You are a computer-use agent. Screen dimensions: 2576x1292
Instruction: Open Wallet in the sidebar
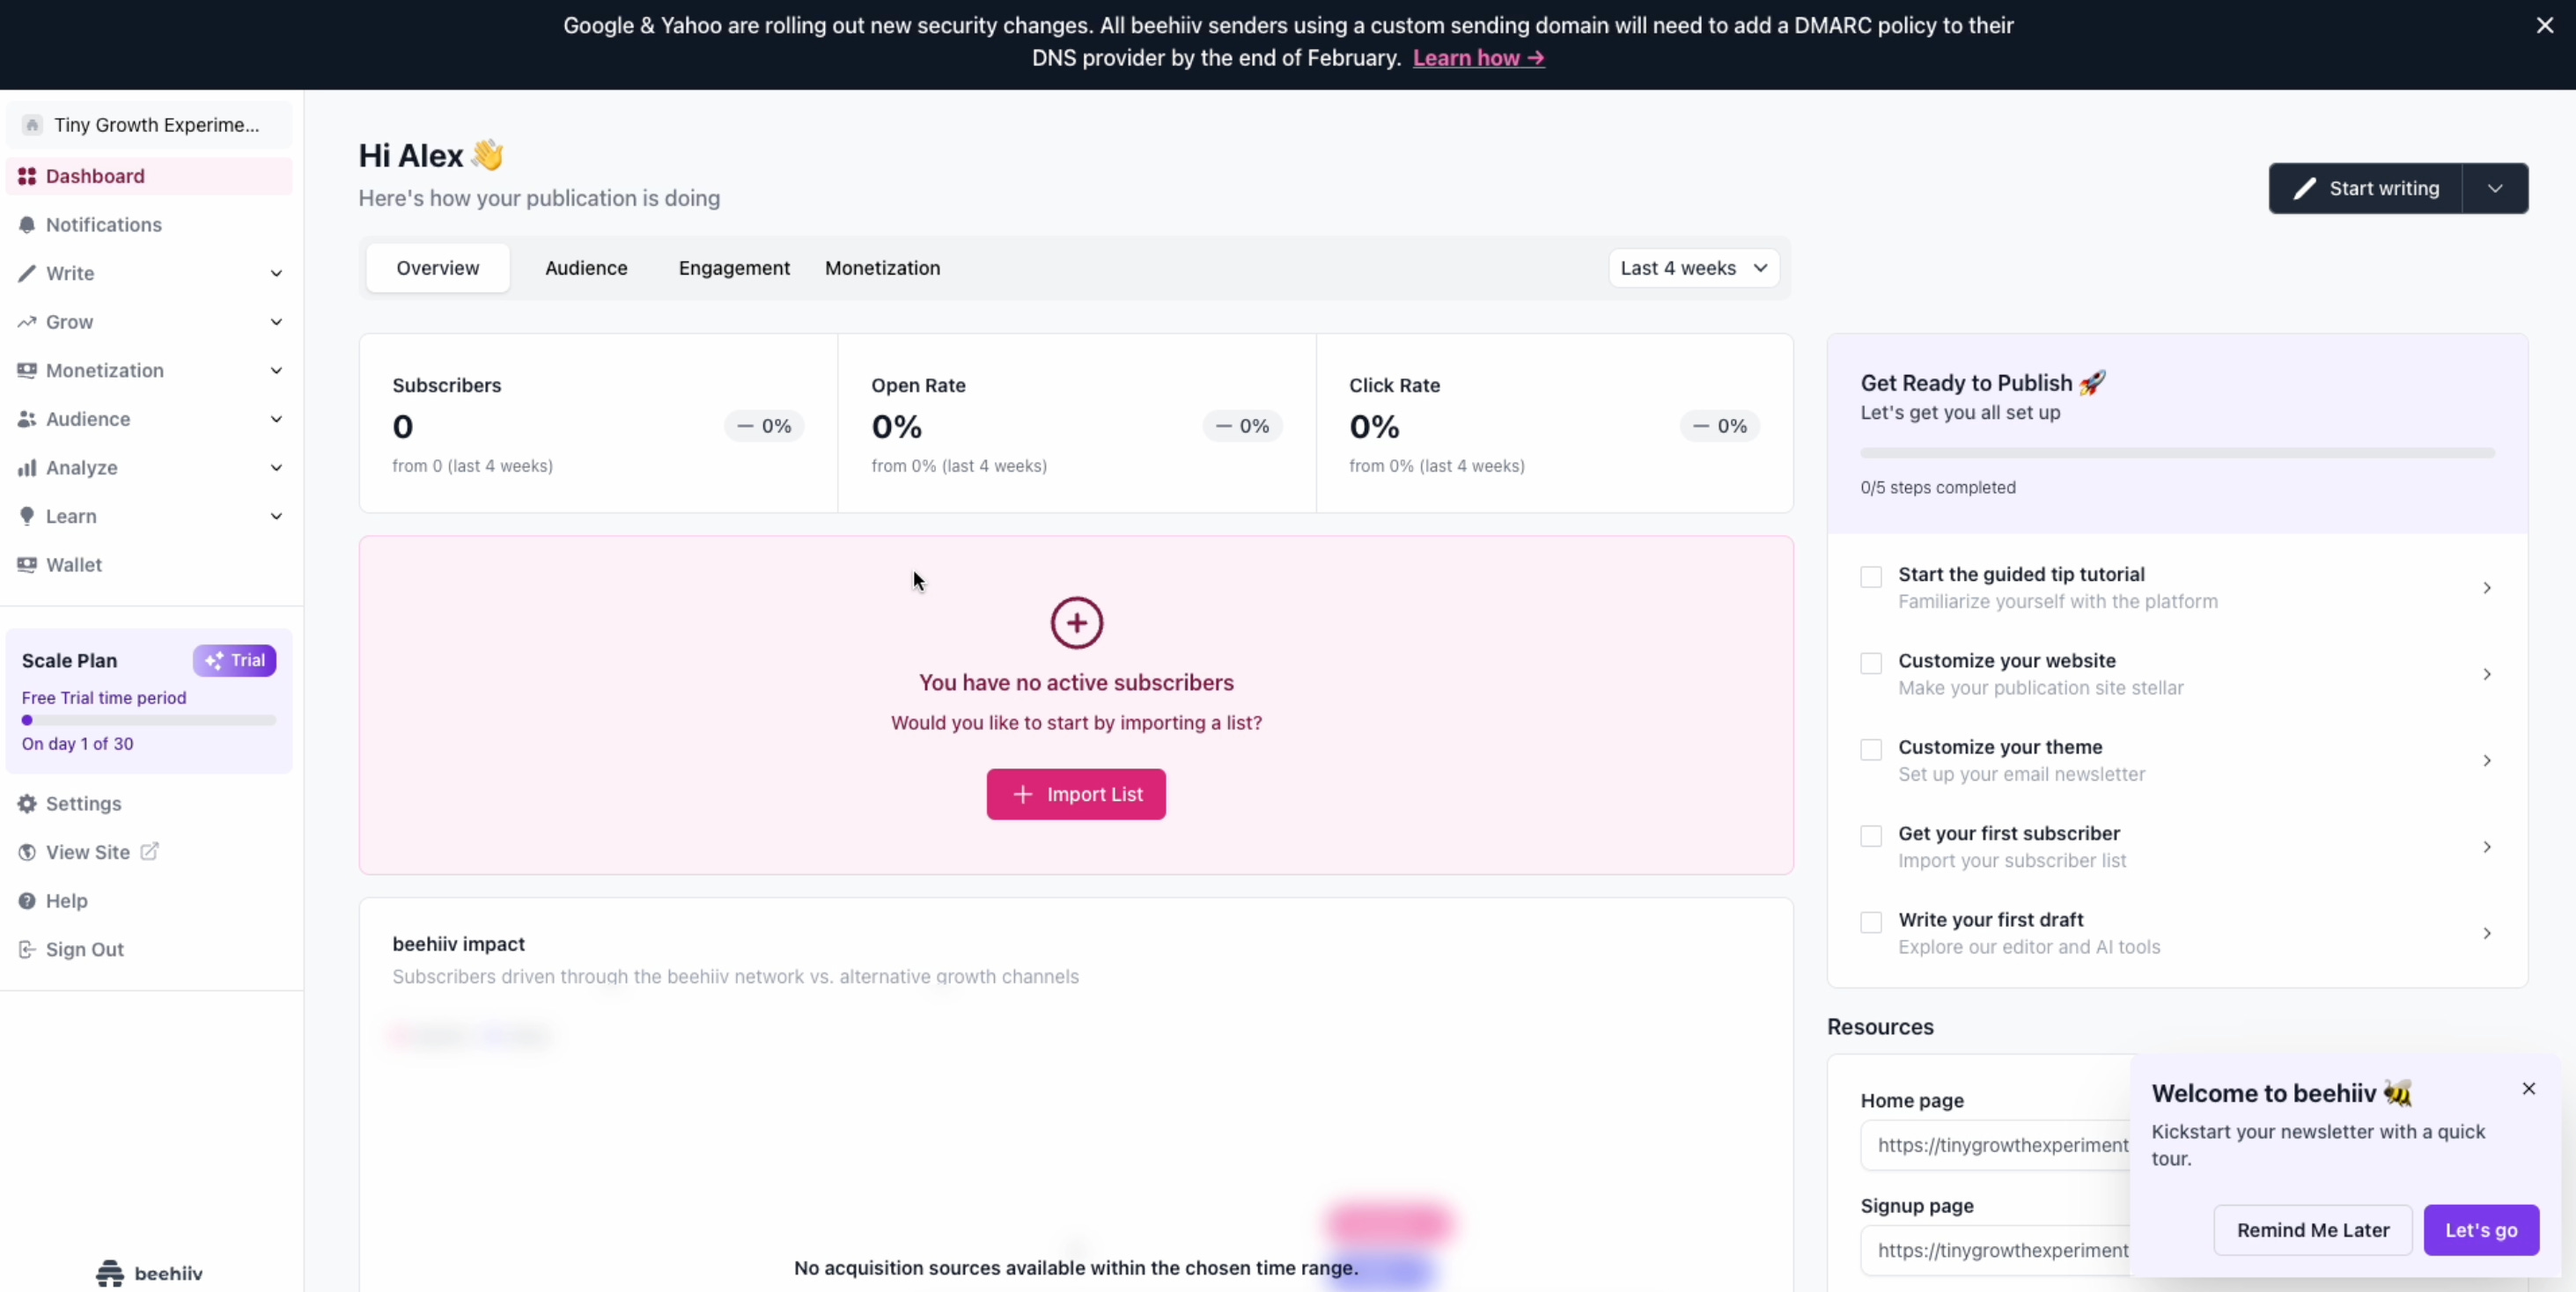click(x=149, y=564)
